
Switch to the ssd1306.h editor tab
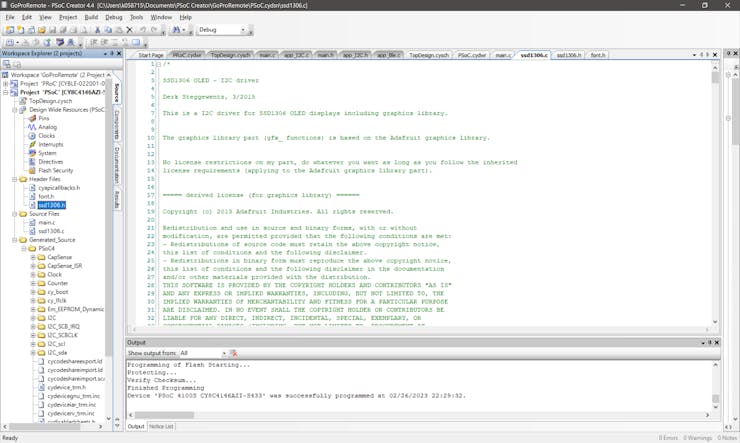pyautogui.click(x=568, y=55)
